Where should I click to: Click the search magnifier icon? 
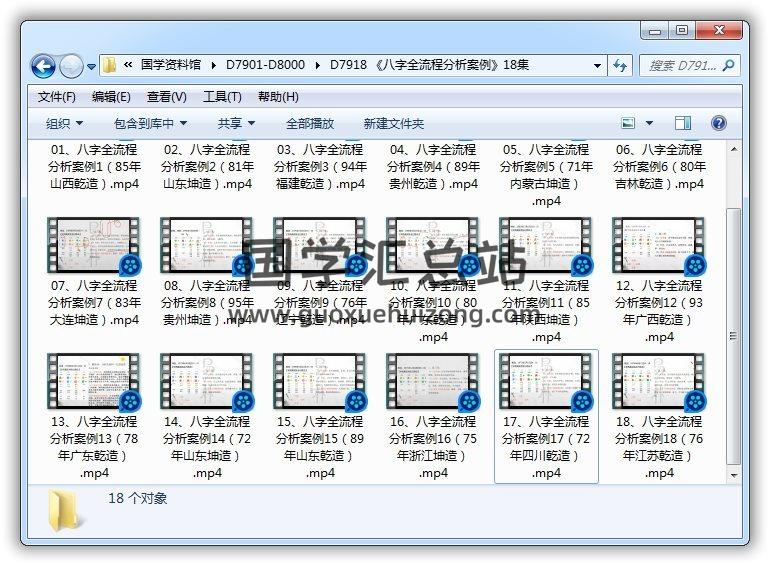[x=727, y=66]
